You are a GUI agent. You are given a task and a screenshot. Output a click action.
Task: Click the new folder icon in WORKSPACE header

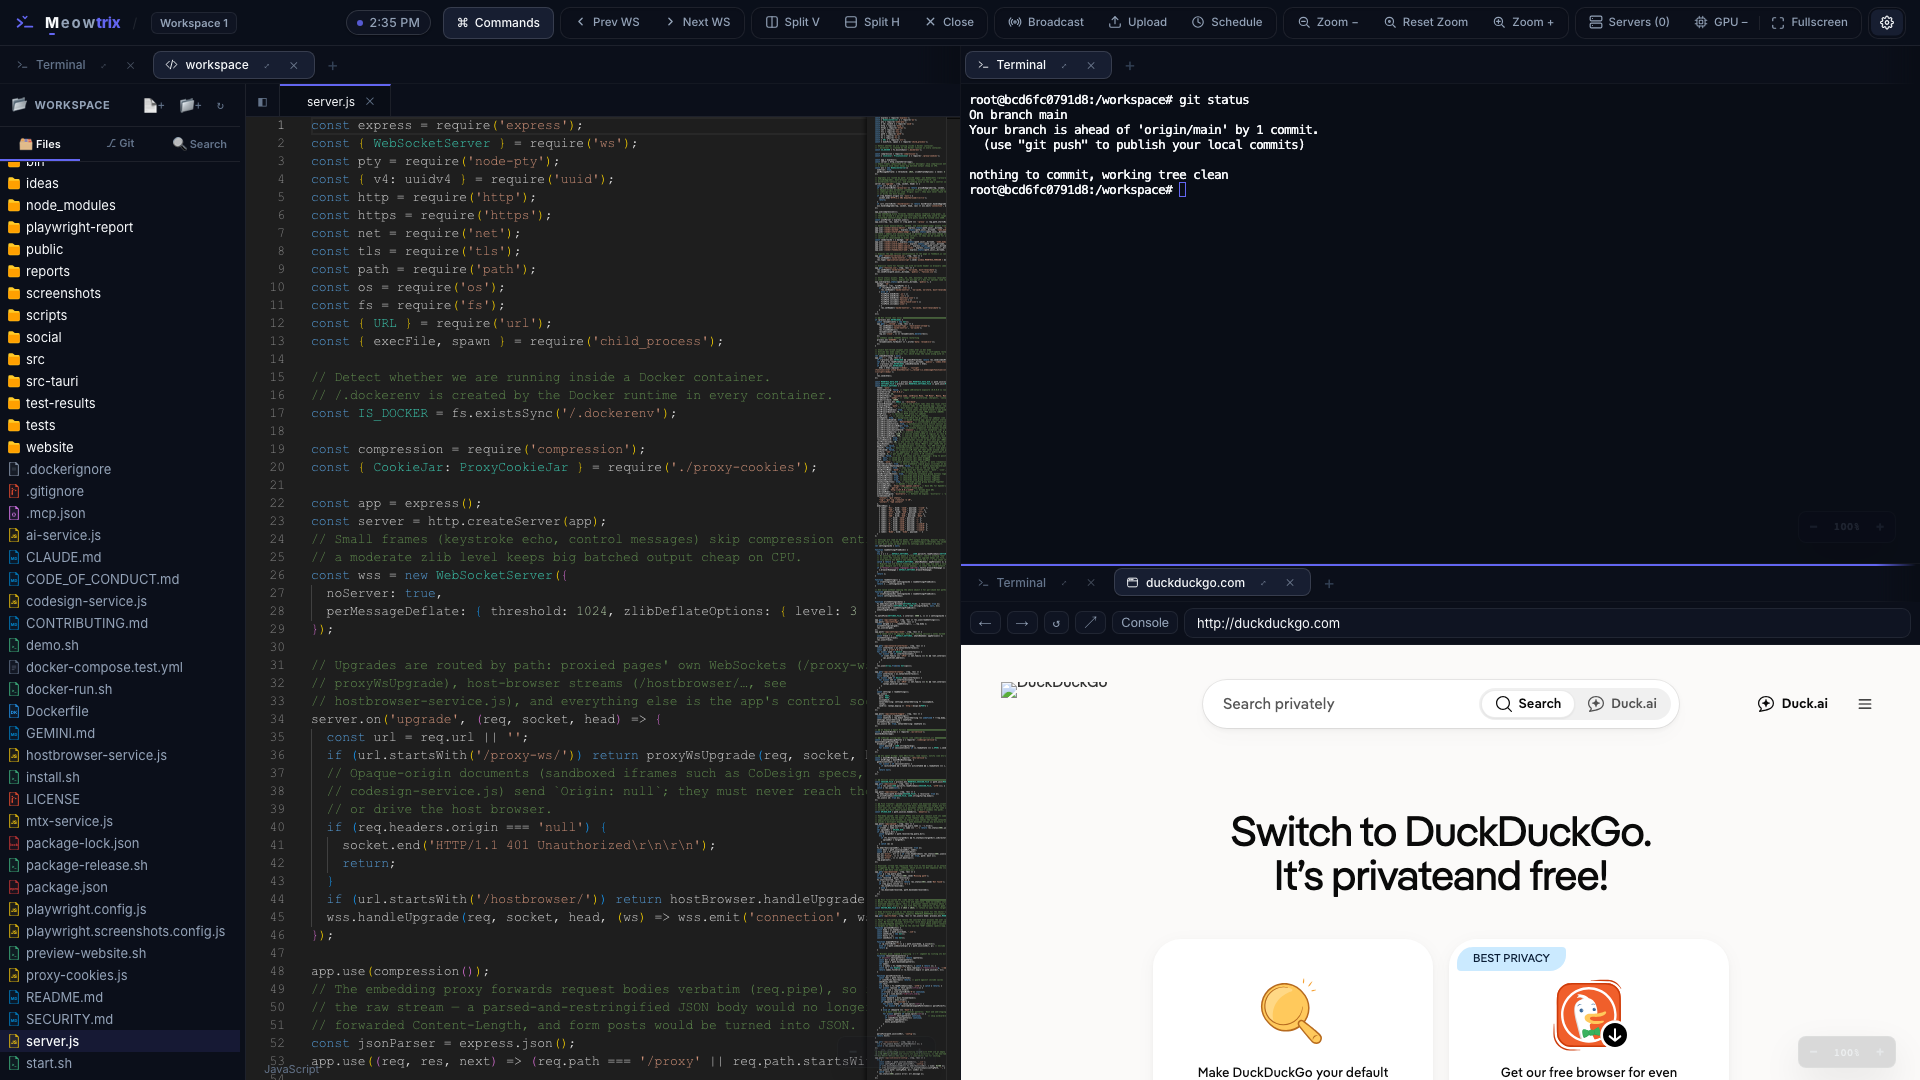(x=190, y=105)
